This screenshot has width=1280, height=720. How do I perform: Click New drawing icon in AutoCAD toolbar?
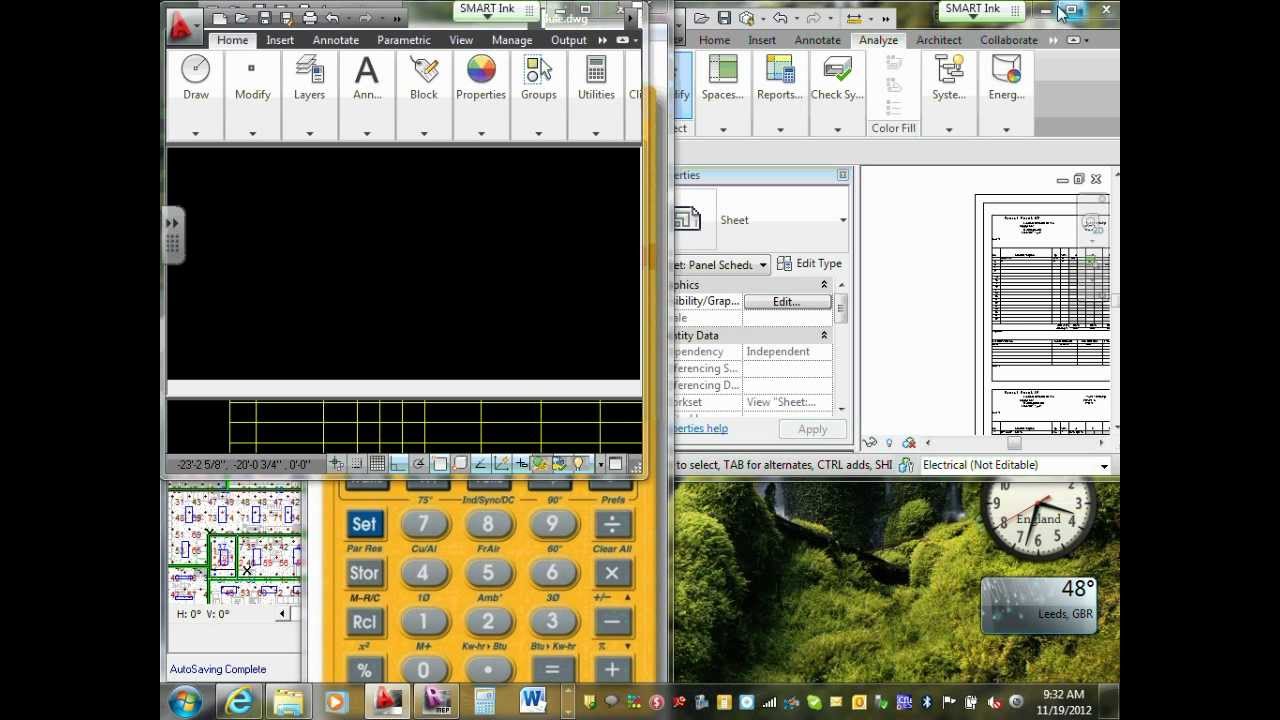click(x=220, y=18)
